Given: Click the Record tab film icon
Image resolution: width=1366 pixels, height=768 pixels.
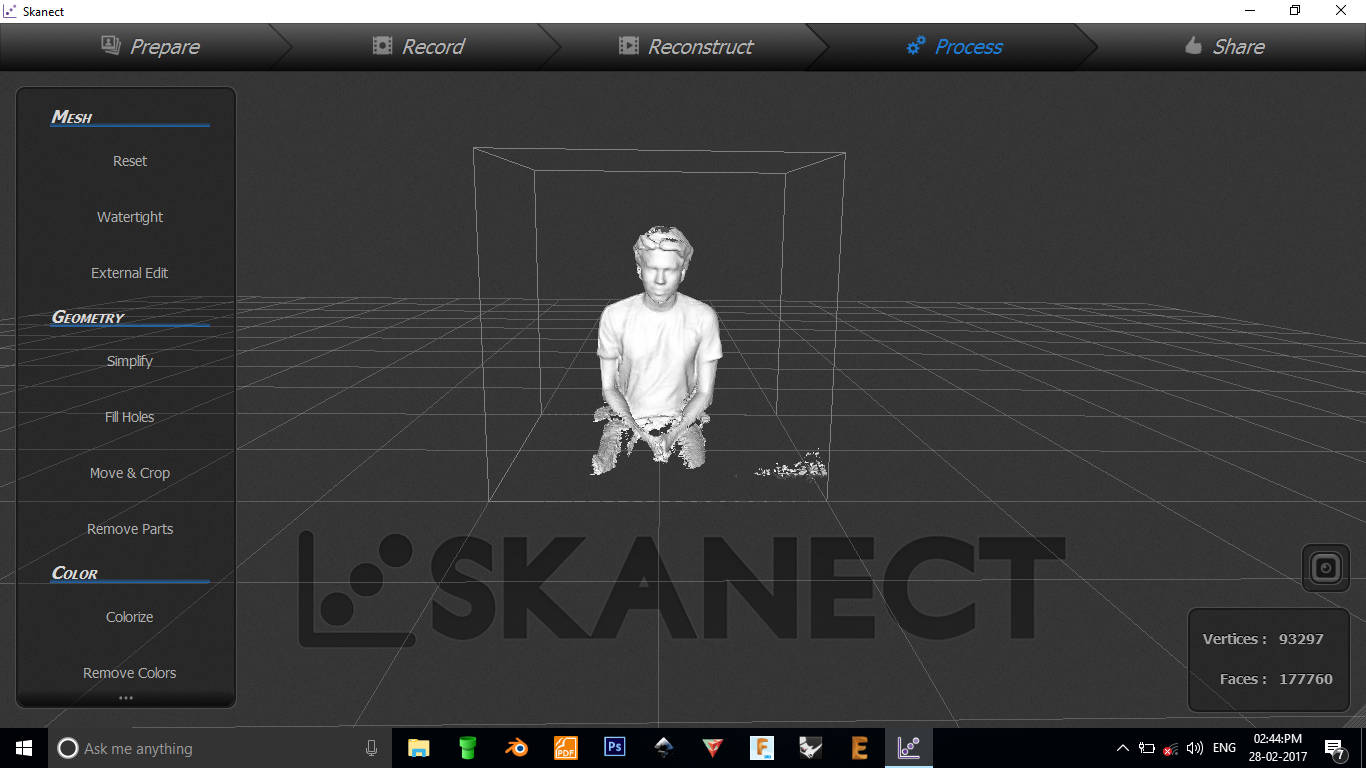Looking at the screenshot, I should click(382, 46).
